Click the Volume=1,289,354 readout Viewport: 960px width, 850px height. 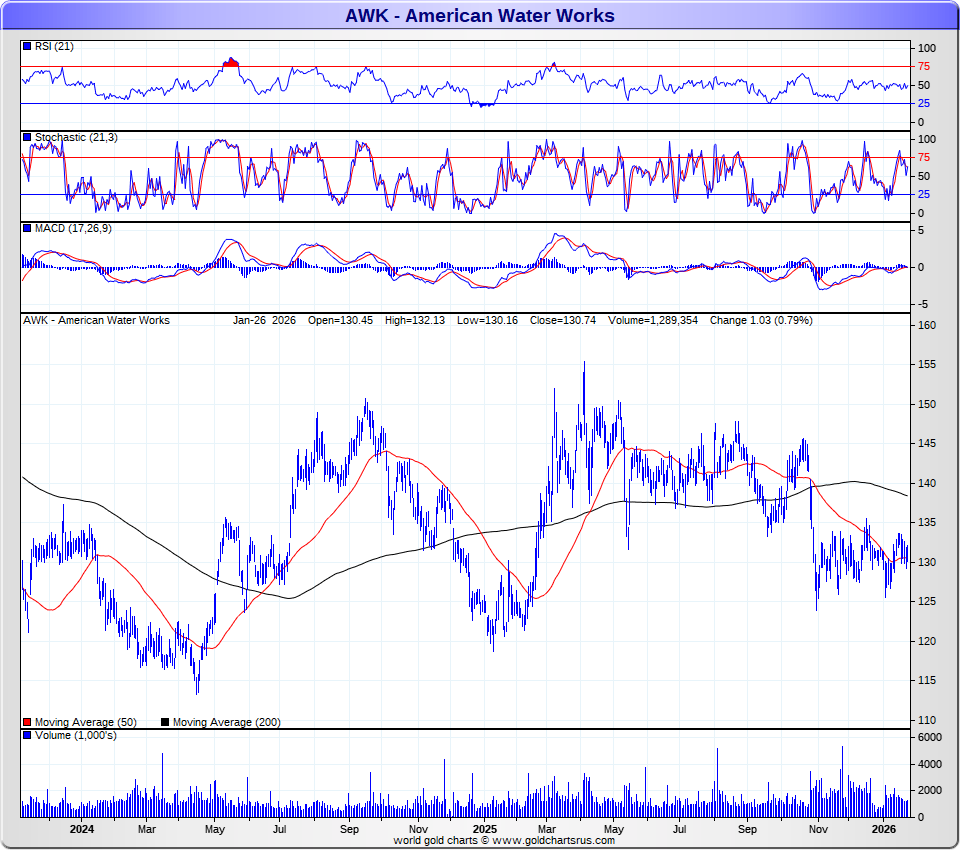click(x=653, y=320)
